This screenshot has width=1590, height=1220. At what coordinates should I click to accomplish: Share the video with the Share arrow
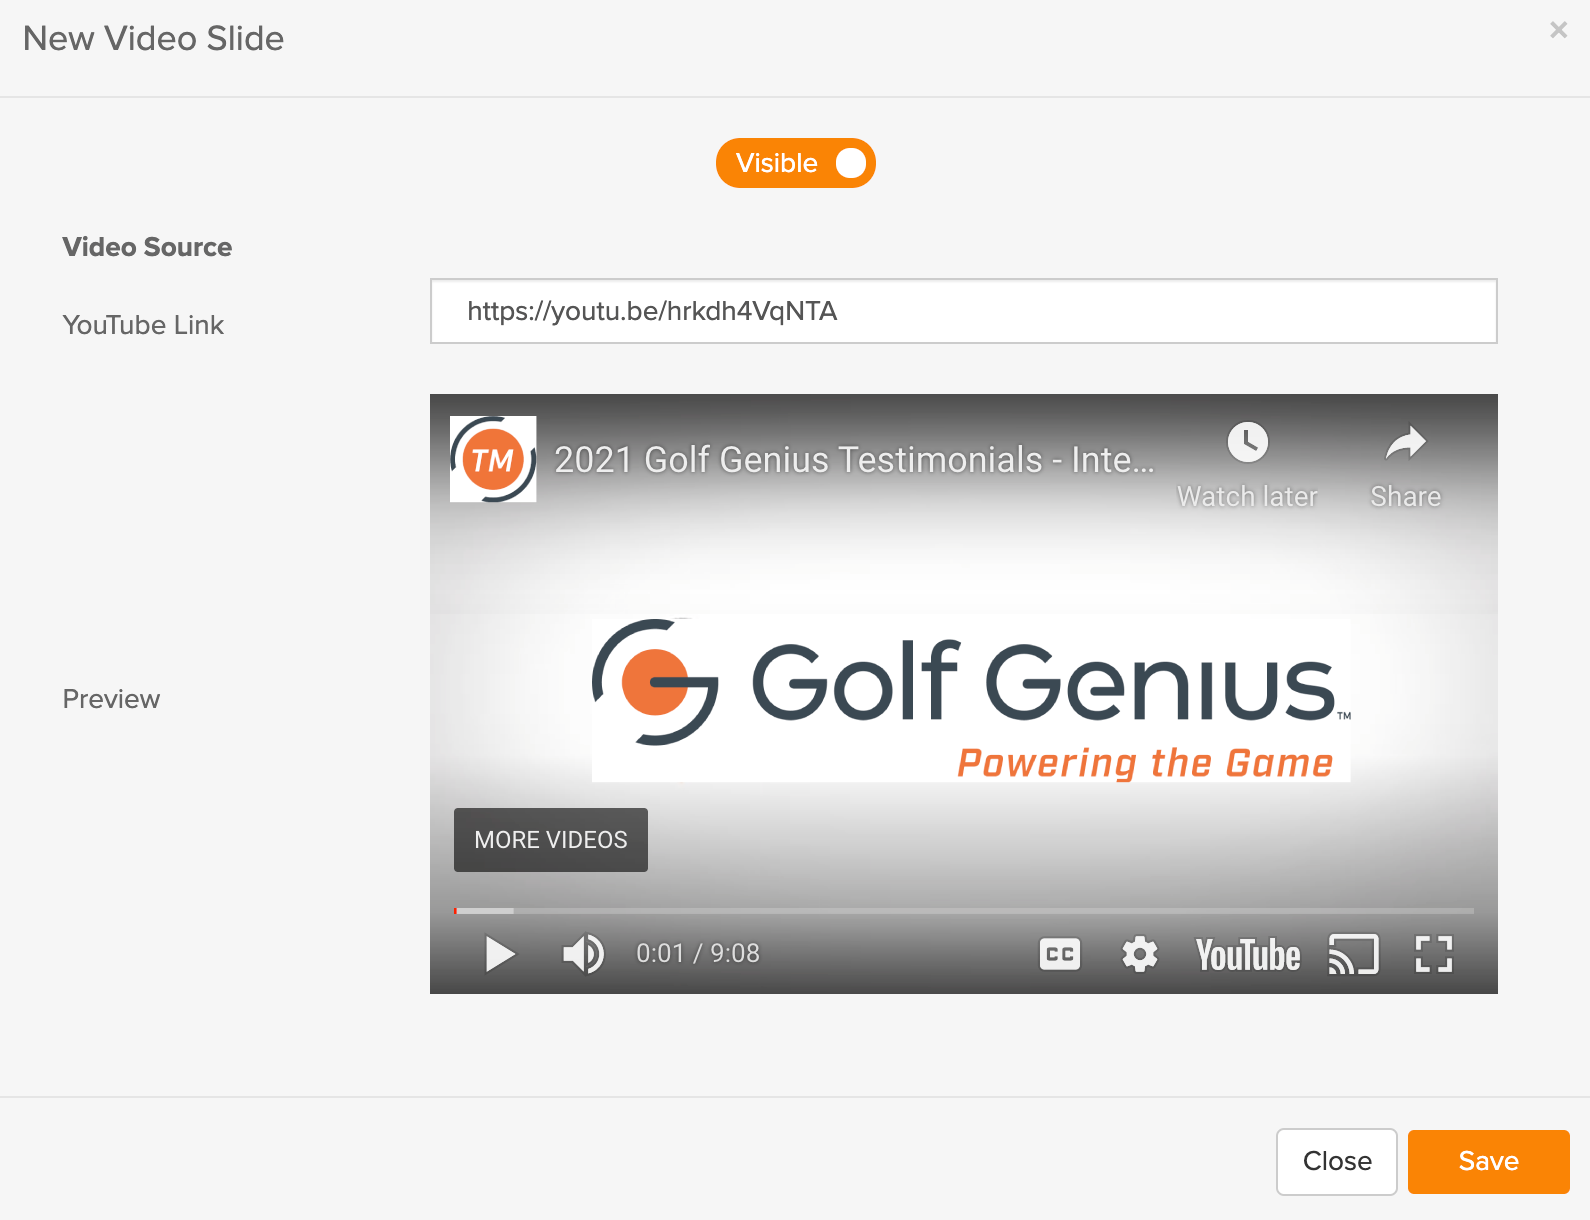[x=1405, y=465]
